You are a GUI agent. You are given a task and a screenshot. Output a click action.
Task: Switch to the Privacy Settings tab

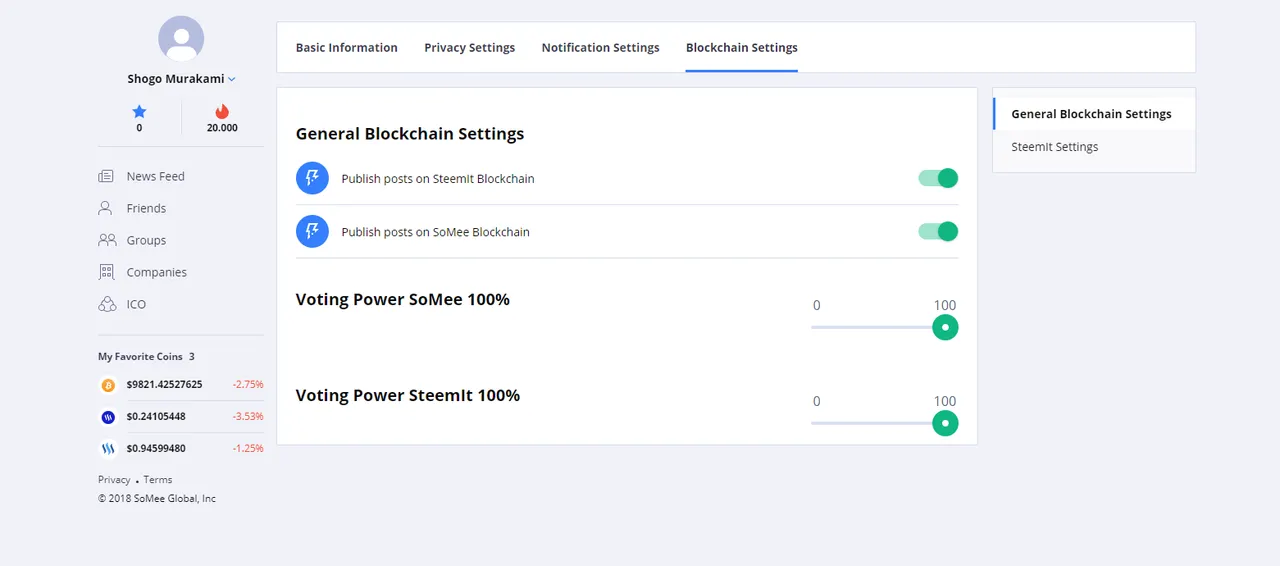coord(469,47)
